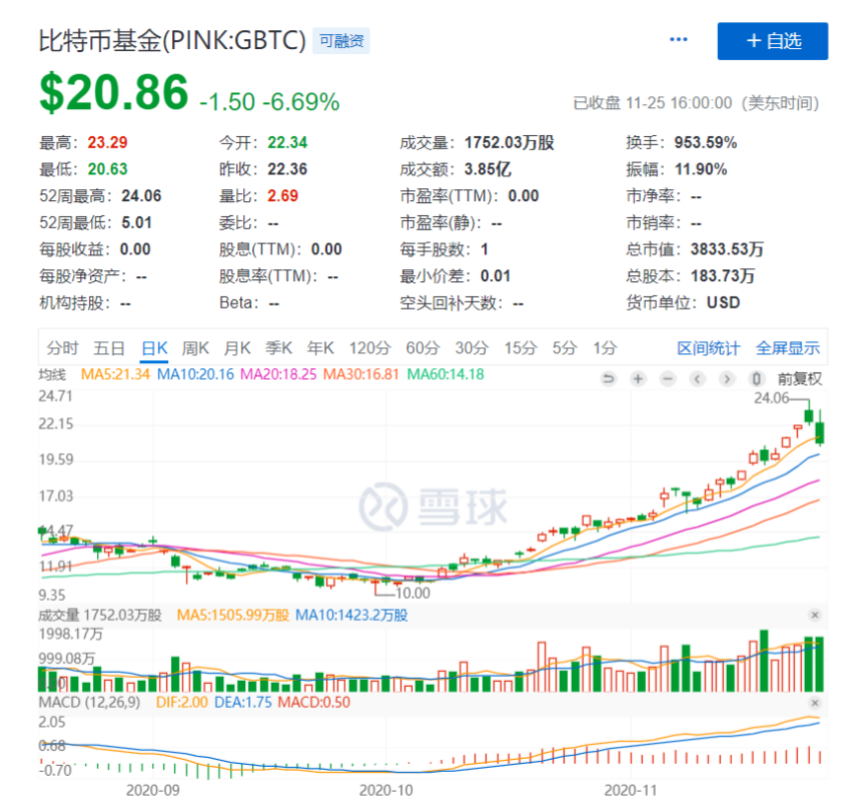Image resolution: width=853 pixels, height=806 pixels.
Task: Click the 量比 2.69 value
Action: 283,196
